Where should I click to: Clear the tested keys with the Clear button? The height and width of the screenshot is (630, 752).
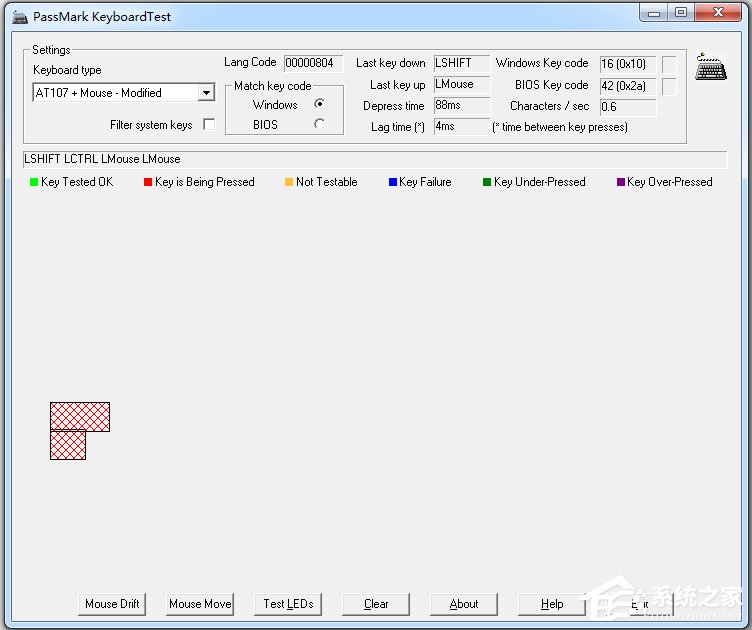(x=376, y=604)
